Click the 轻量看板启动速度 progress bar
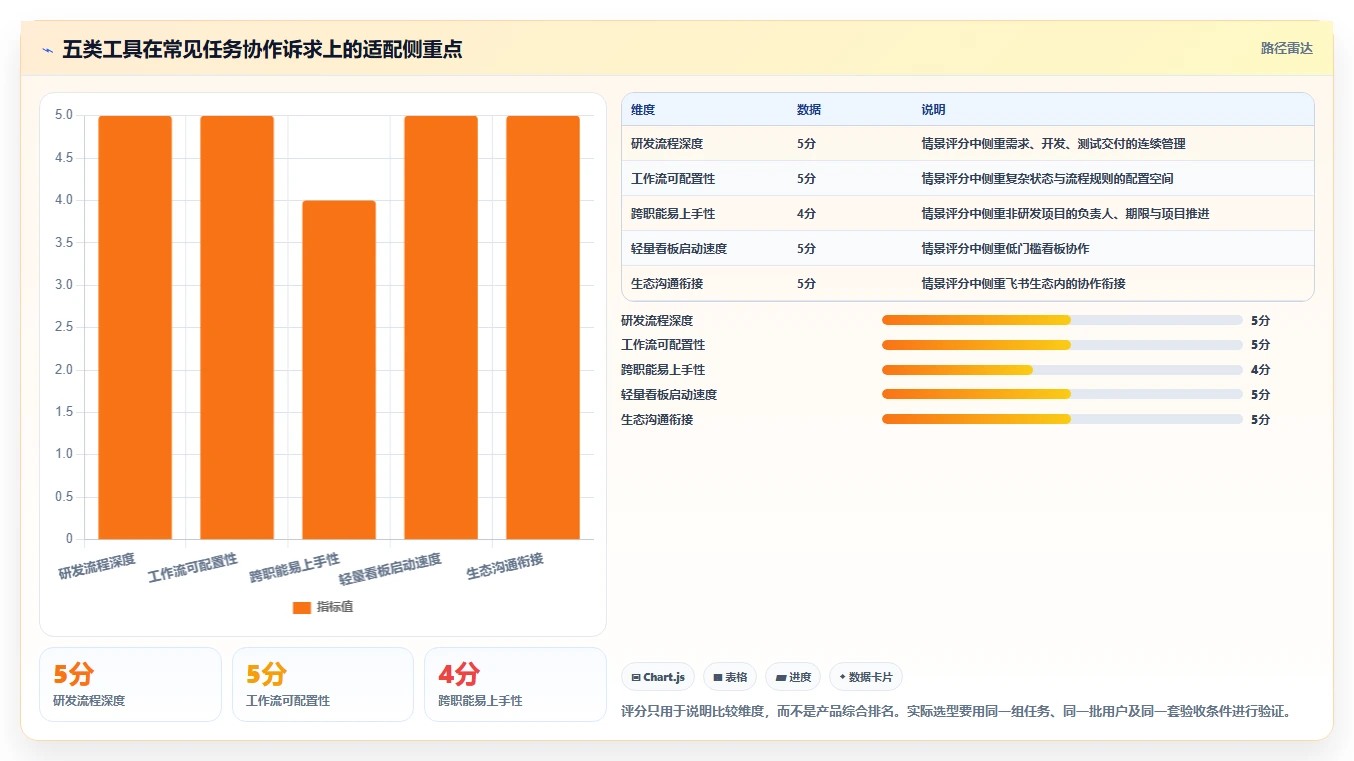 point(1062,395)
